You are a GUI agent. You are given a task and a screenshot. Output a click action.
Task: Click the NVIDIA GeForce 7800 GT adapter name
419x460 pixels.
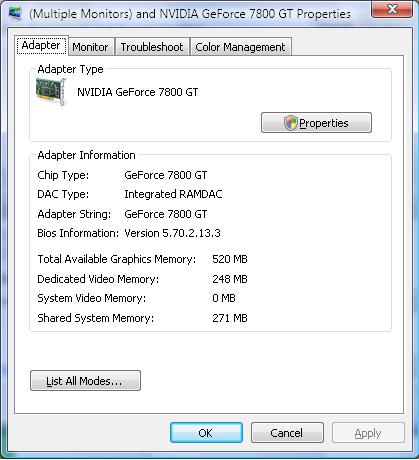(138, 92)
